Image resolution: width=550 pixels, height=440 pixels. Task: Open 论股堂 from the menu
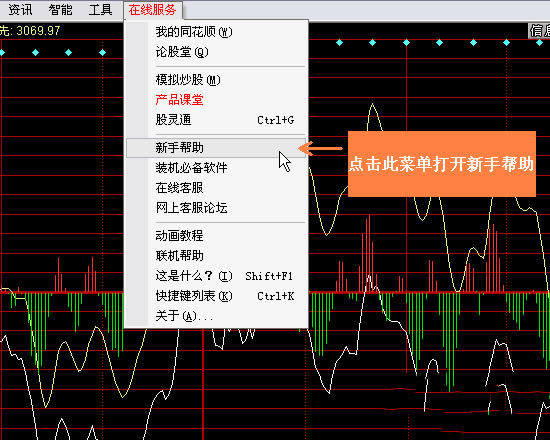(216, 52)
